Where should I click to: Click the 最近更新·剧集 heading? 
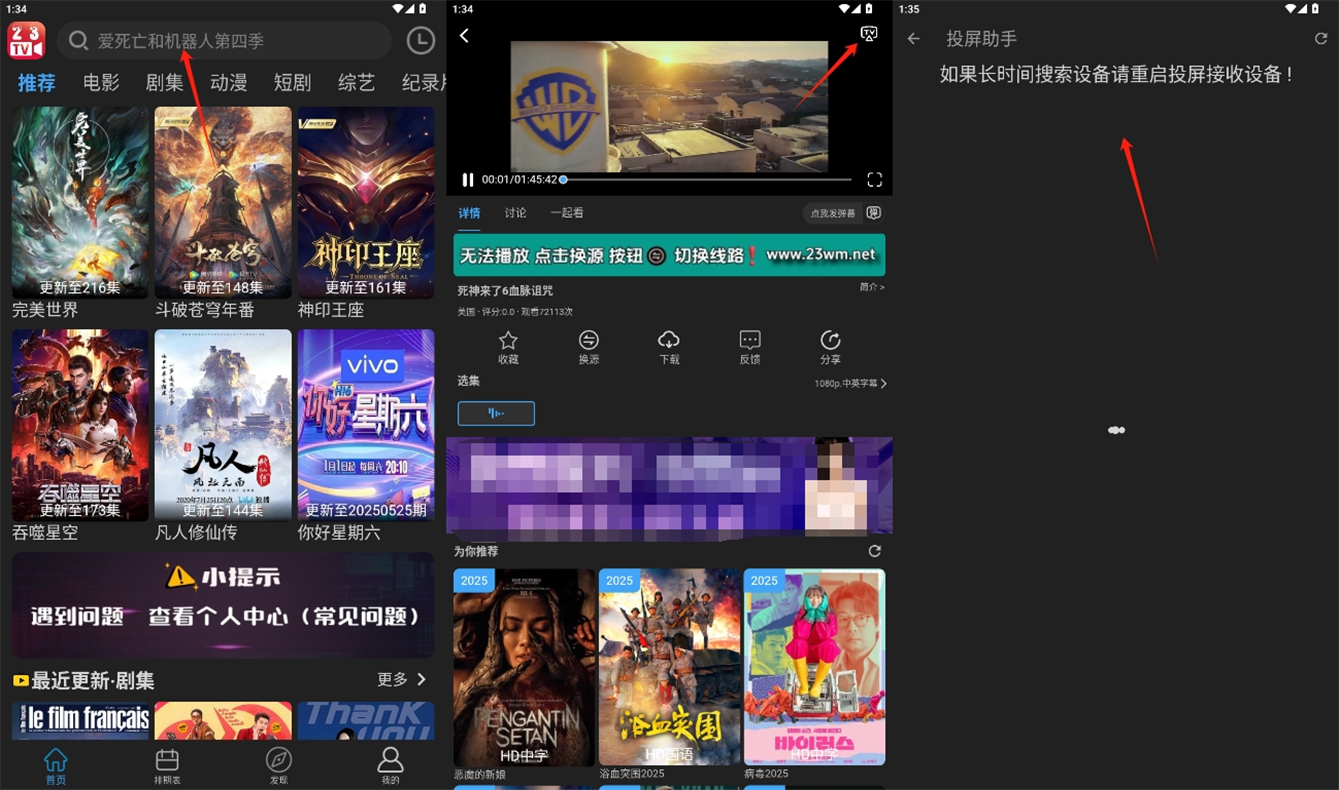[x=93, y=680]
